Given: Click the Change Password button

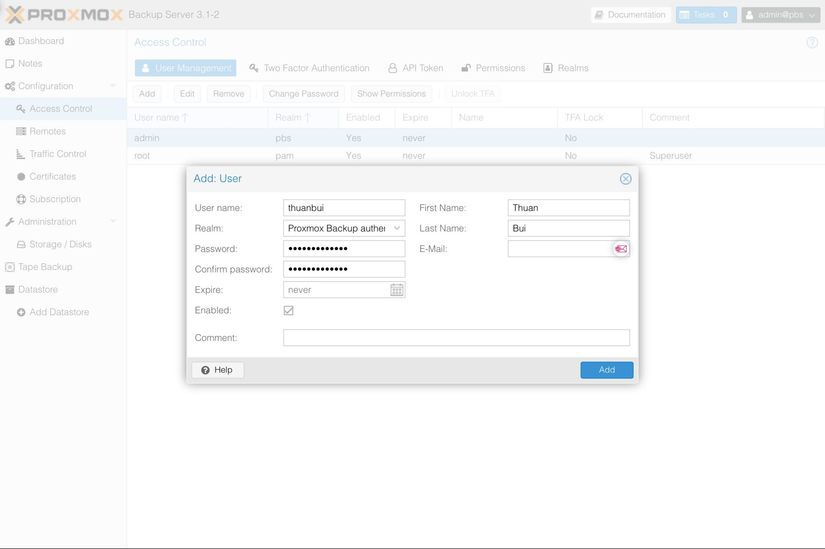Looking at the screenshot, I should (x=304, y=94).
